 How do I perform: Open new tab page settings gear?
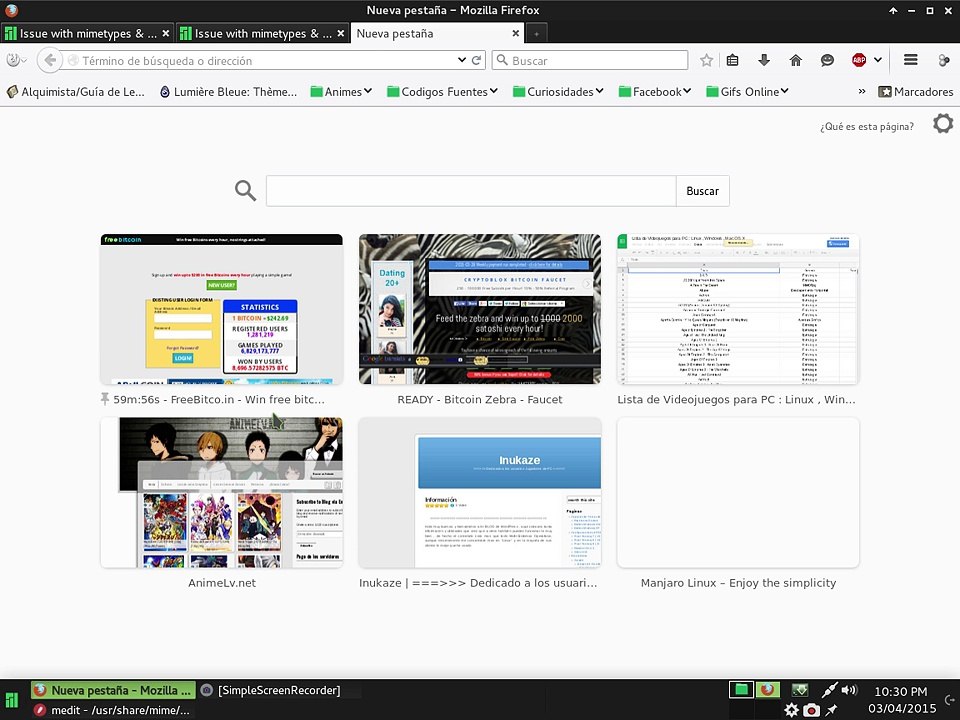point(943,124)
